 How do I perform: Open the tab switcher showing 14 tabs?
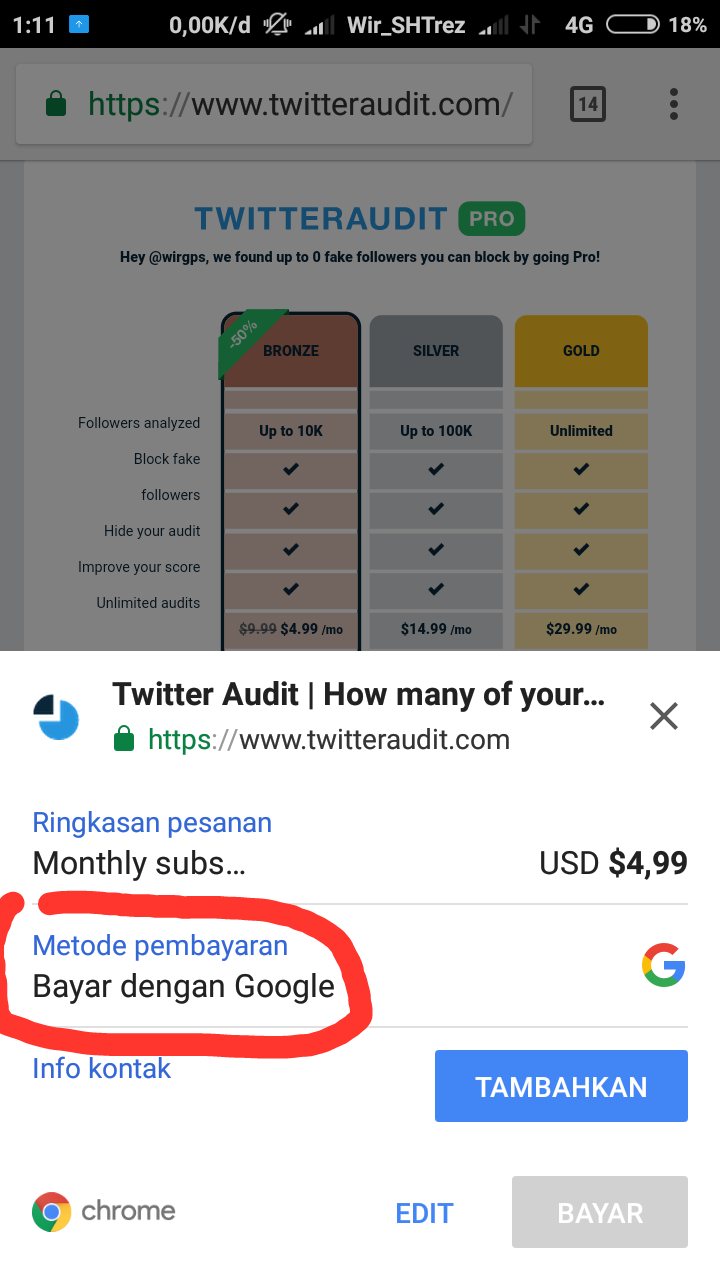tap(588, 104)
